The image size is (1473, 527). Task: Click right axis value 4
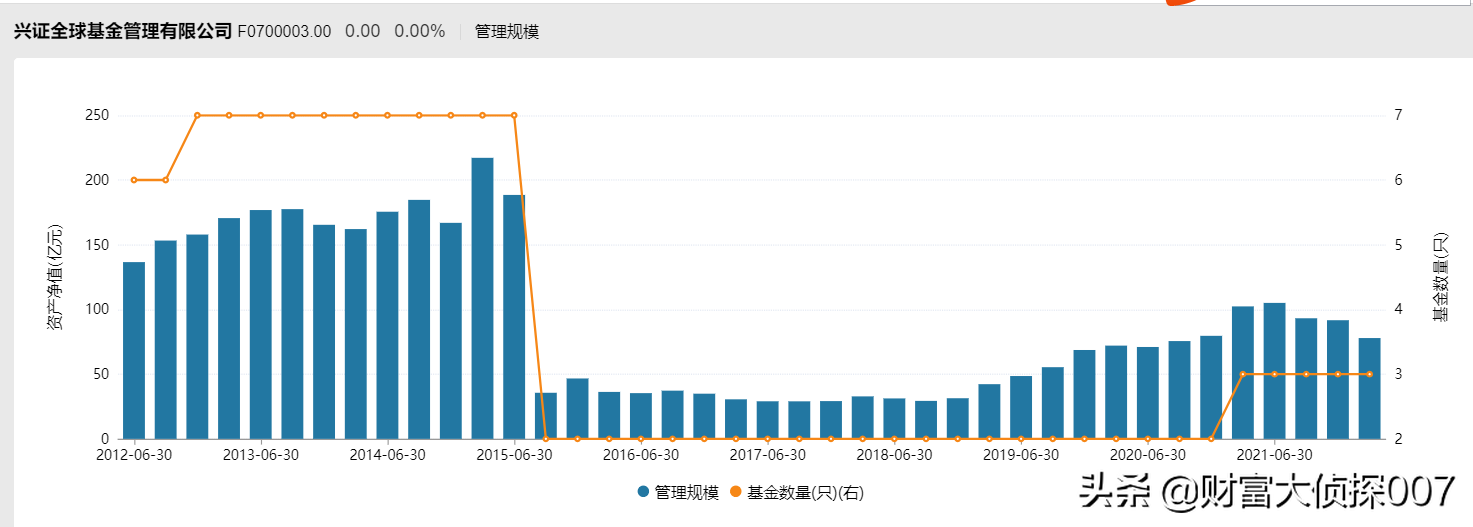(x=1399, y=309)
